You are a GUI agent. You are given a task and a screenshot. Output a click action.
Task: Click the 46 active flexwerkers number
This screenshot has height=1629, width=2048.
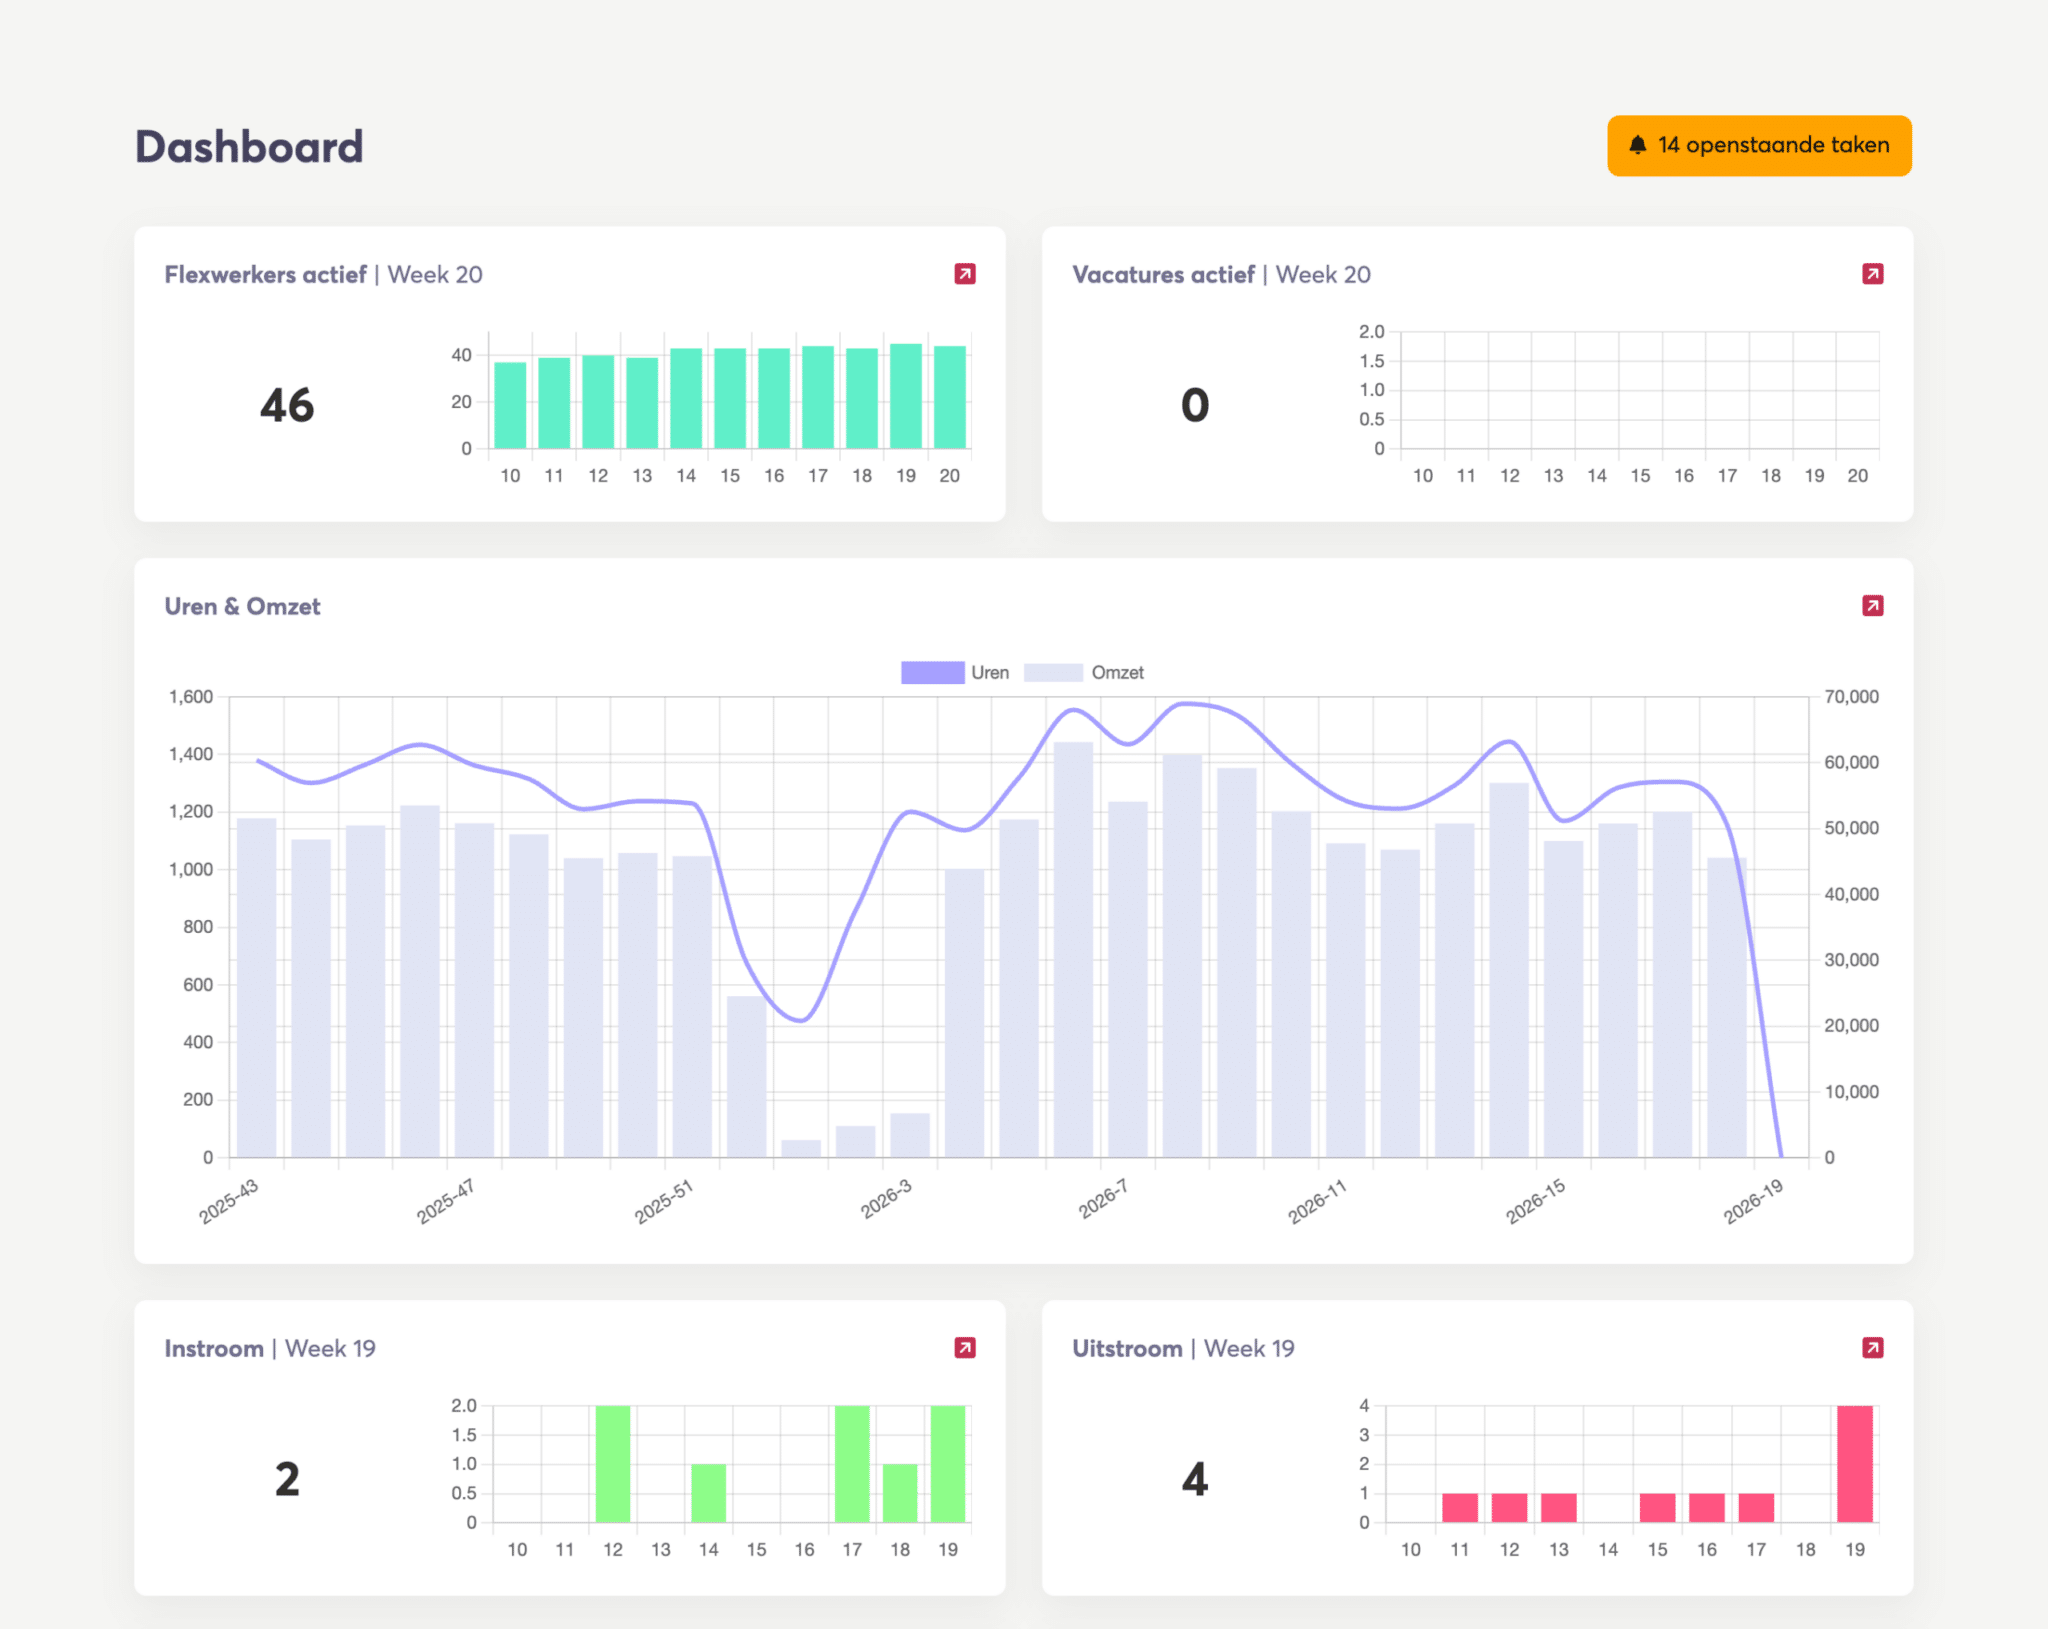pyautogui.click(x=287, y=405)
